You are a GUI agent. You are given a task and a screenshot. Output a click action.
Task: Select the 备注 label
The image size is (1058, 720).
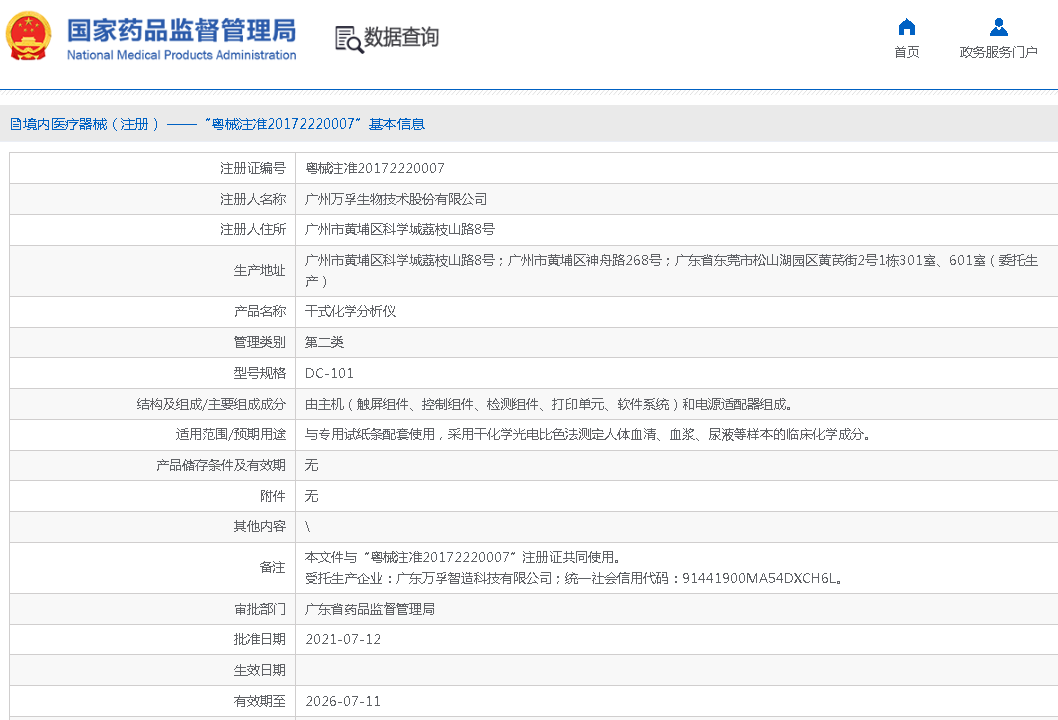(x=273, y=567)
